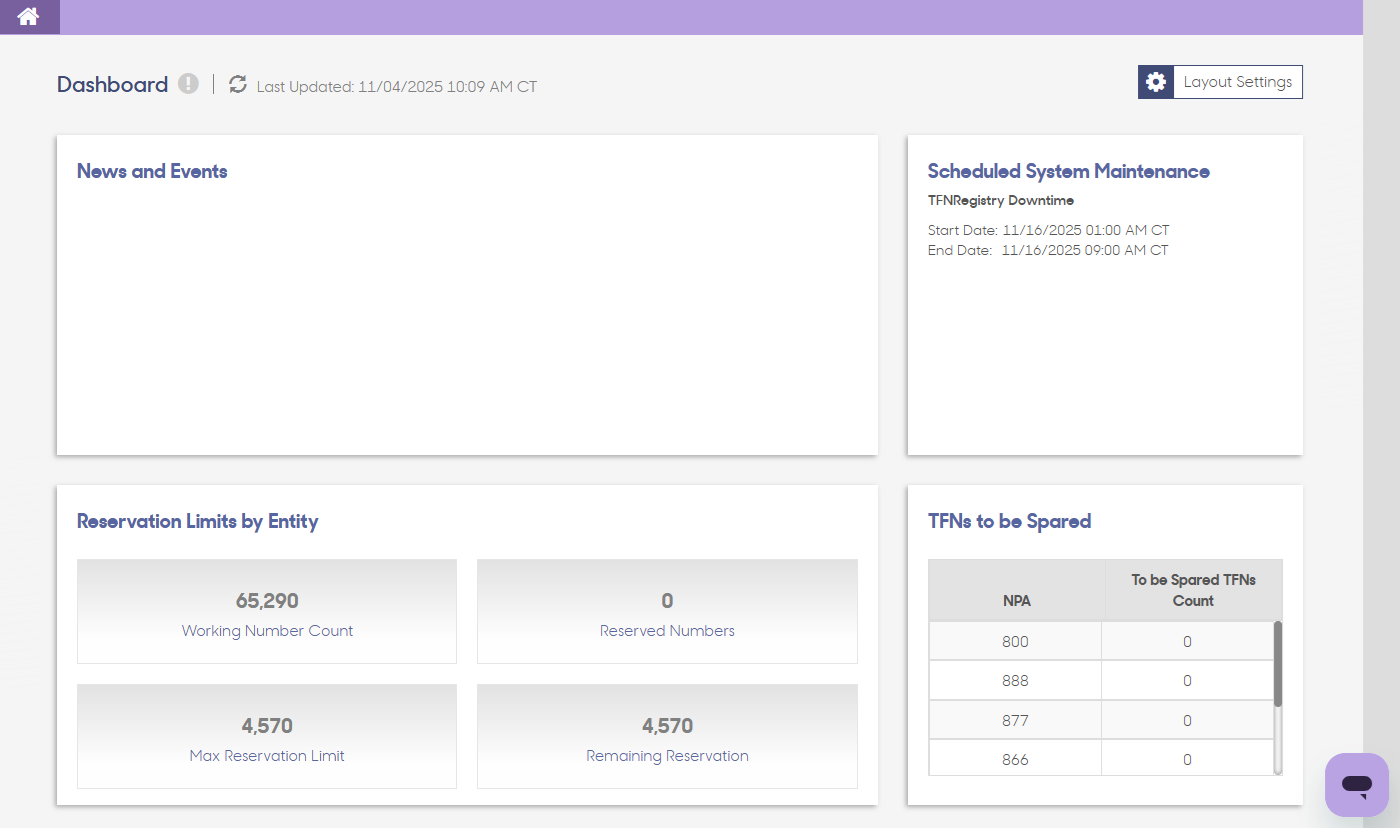Click the Dashboard info exclamation icon
This screenshot has height=828, width=1400.
click(x=188, y=84)
